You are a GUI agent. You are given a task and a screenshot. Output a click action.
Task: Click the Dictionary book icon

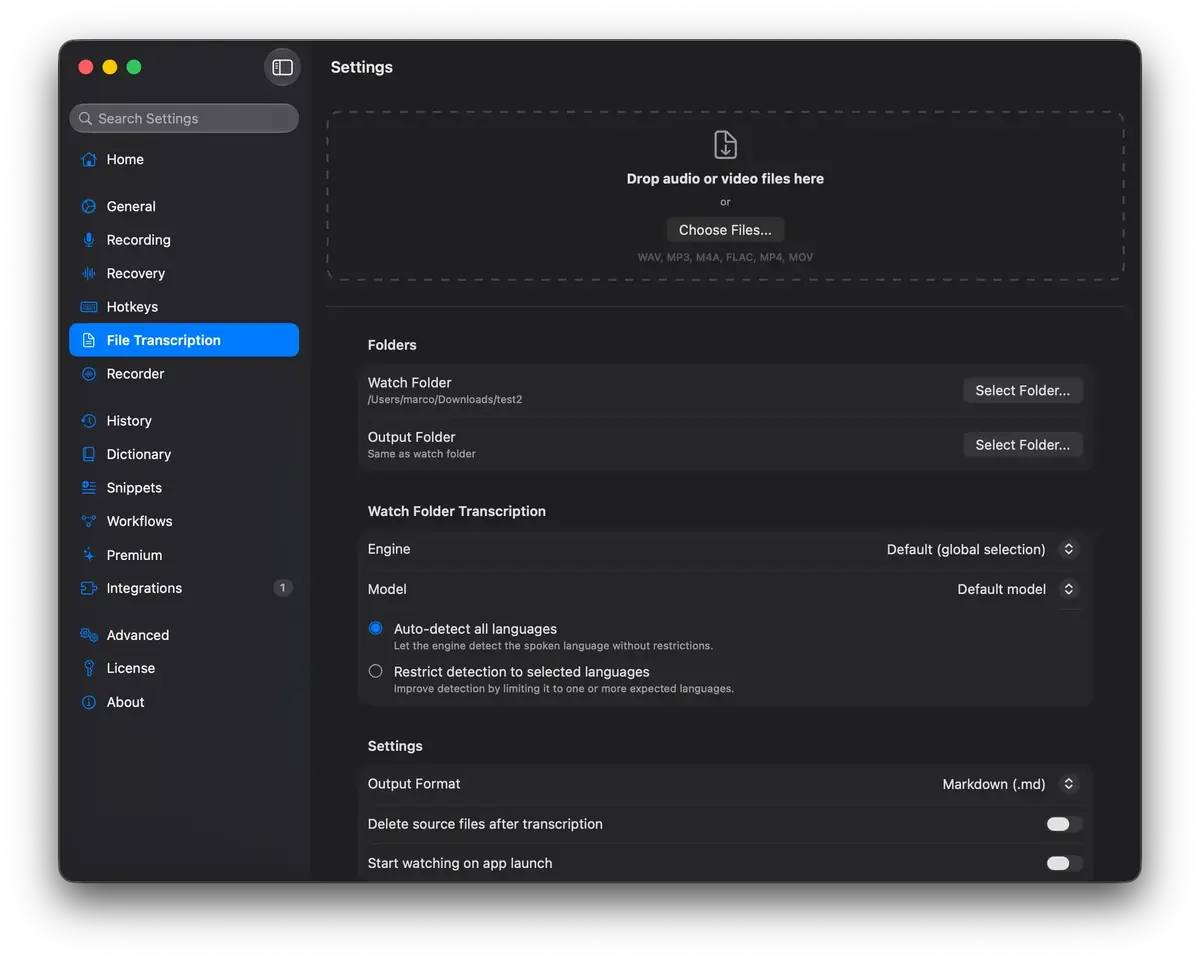(x=89, y=454)
